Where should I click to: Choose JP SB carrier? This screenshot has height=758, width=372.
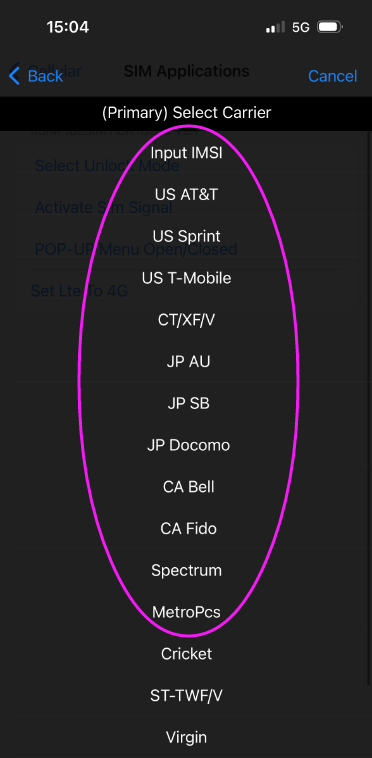point(188,403)
